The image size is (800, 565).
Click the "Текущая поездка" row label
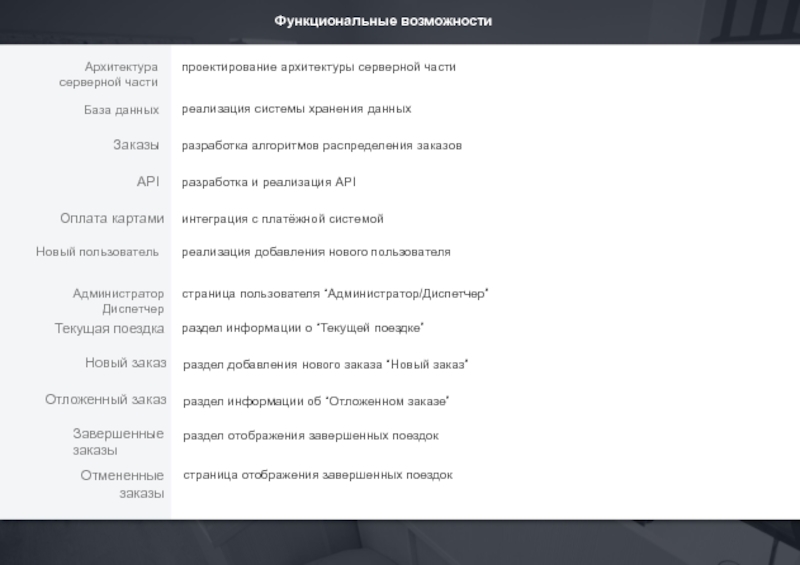[x=109, y=328]
